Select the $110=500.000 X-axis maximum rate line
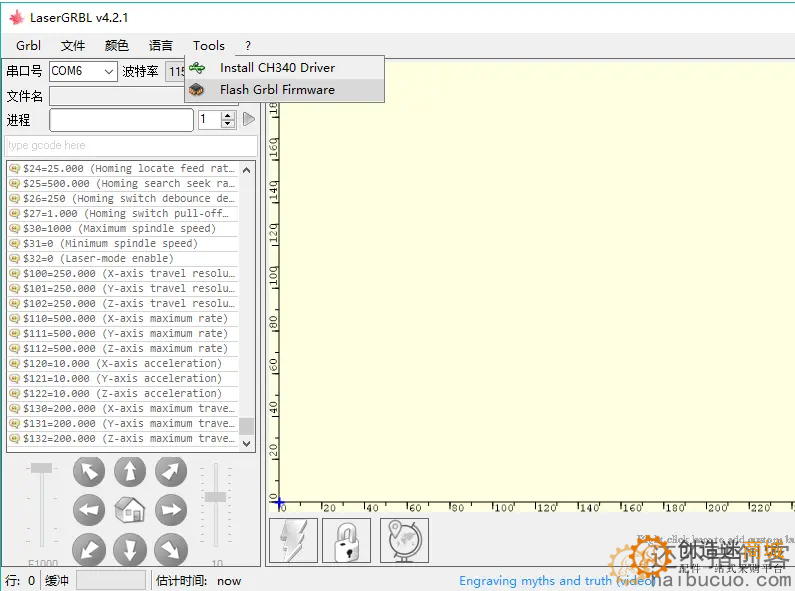The width and height of the screenshot is (795, 591). [123, 318]
